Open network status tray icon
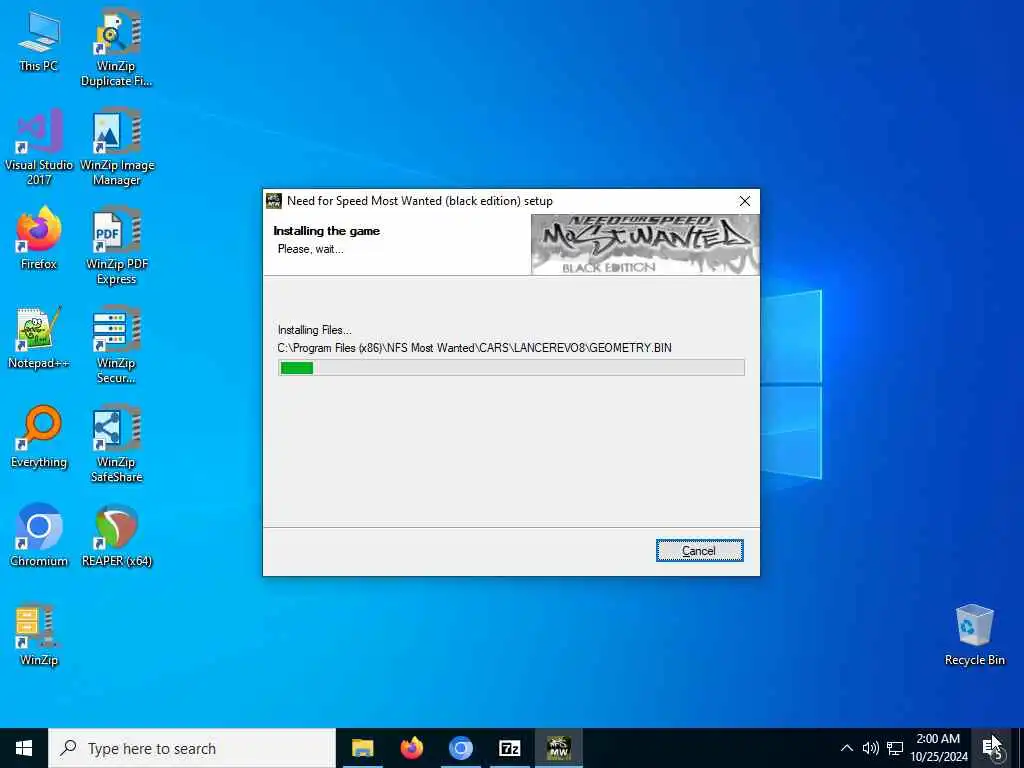1024x768 pixels. tap(895, 748)
